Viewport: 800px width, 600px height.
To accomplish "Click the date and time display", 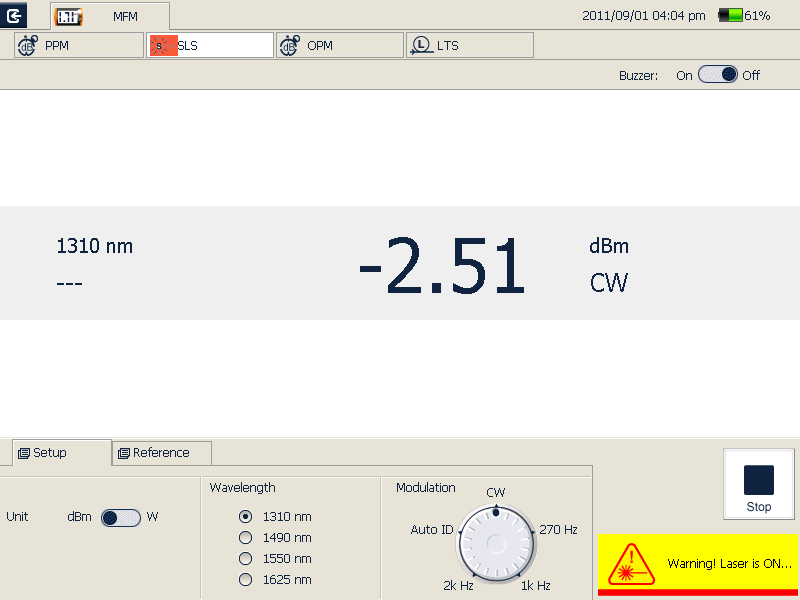I will [643, 16].
